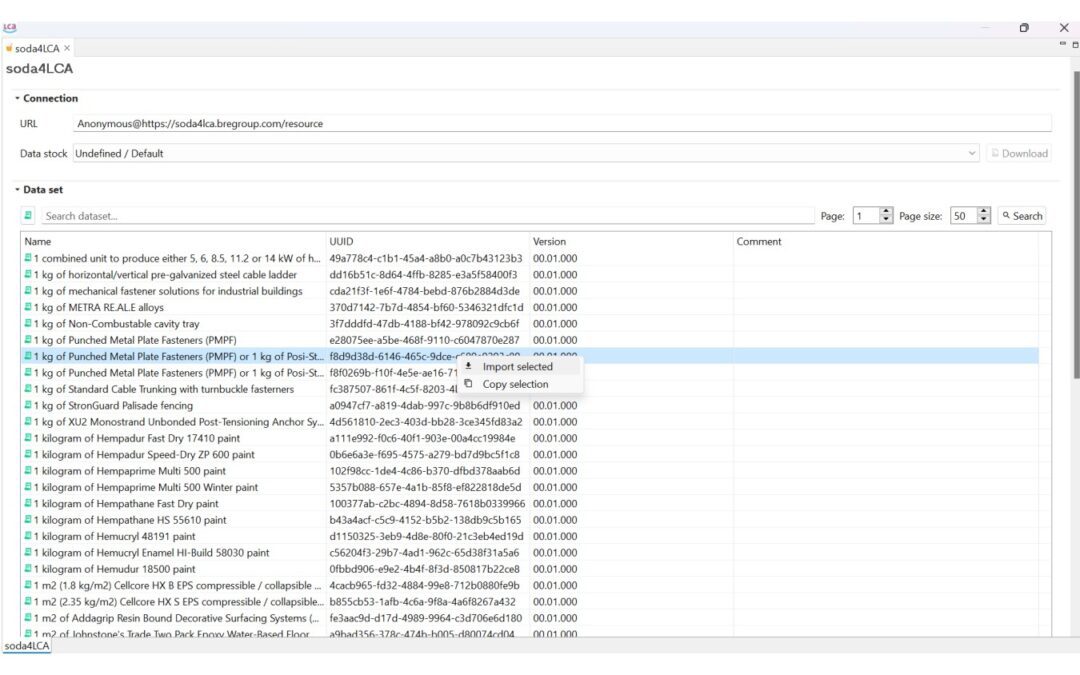Choose Import selected from context menu
The height and width of the screenshot is (675, 1080).
517,366
